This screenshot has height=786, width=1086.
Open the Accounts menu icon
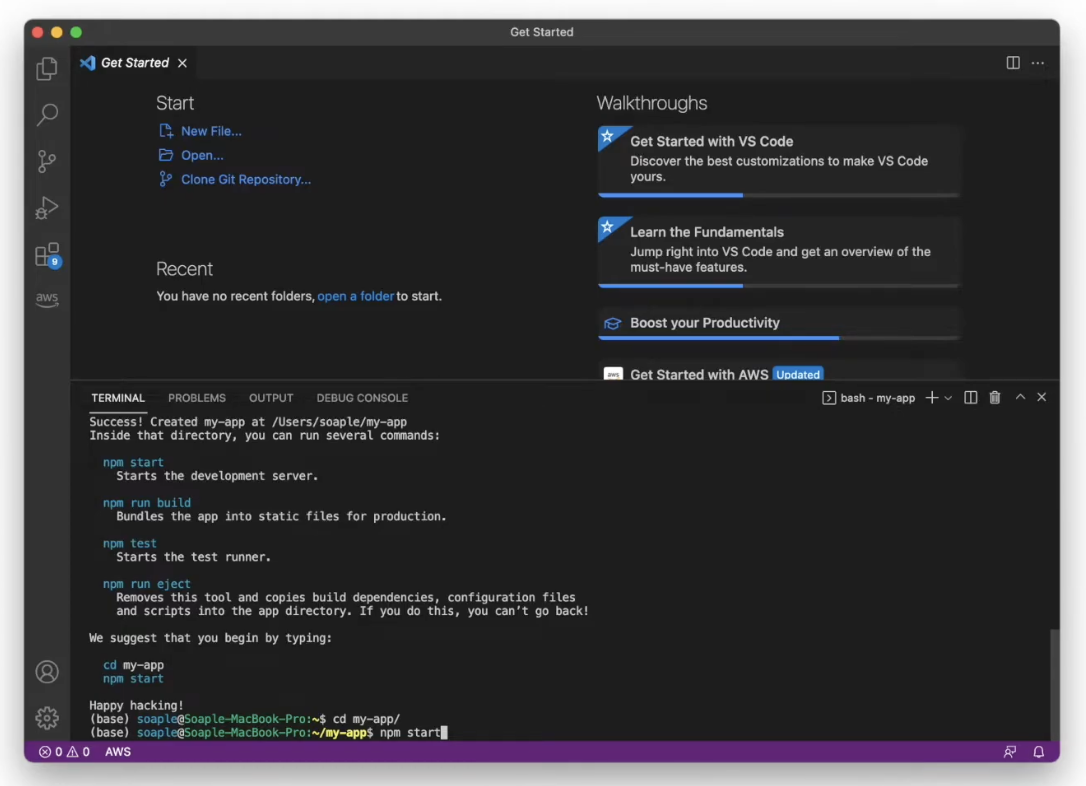point(47,672)
